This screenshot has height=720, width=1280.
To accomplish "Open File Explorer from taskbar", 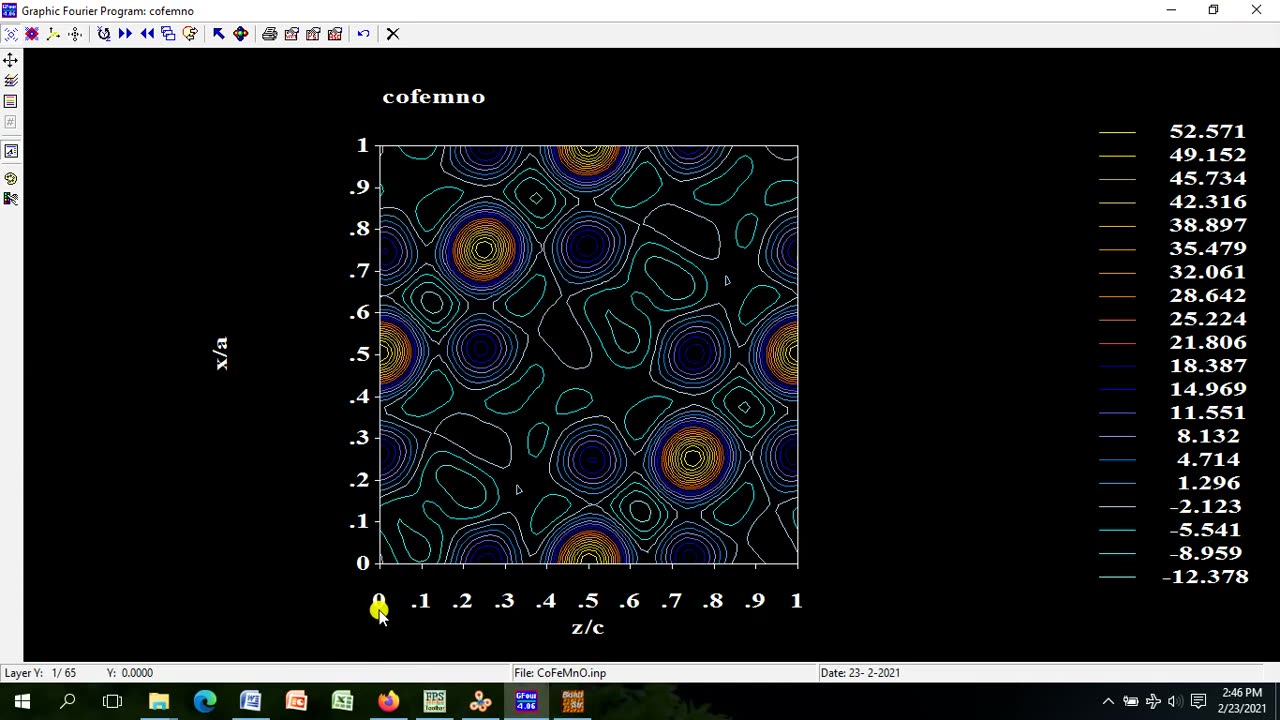I will 159,702.
